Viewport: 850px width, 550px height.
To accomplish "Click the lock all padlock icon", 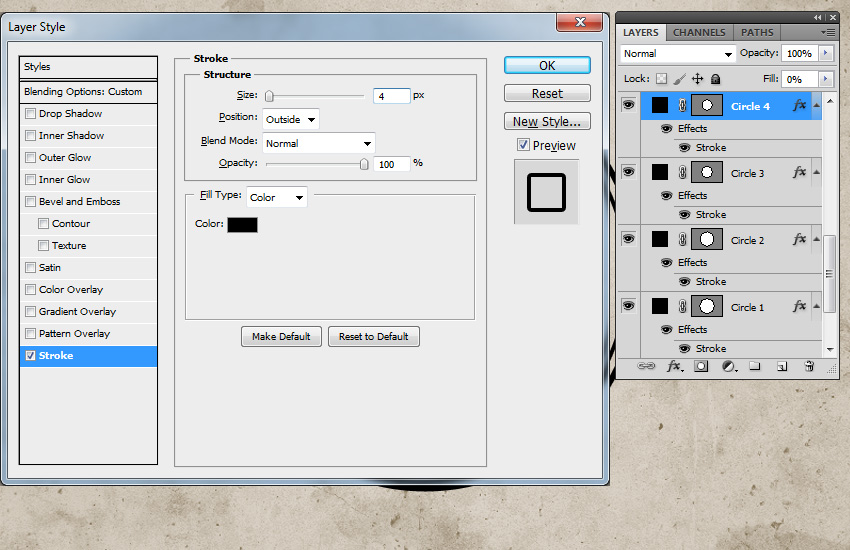I will [x=715, y=79].
